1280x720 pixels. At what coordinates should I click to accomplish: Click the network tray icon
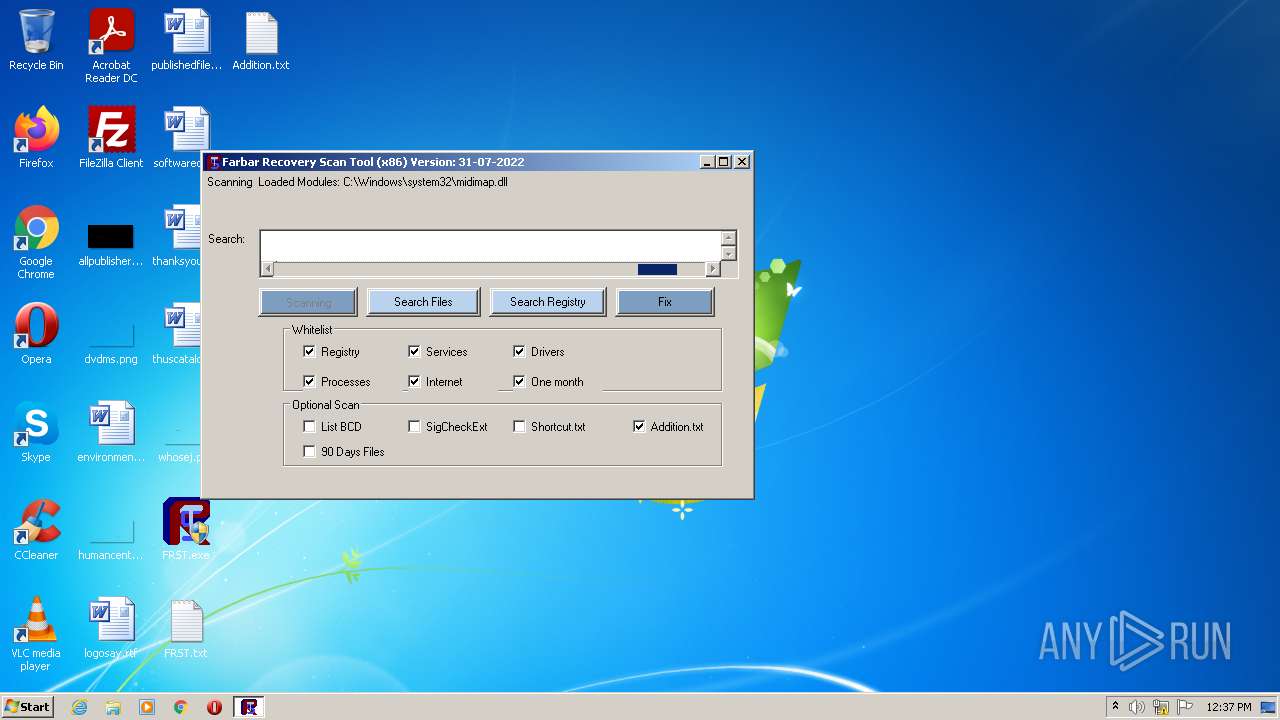tap(1161, 707)
